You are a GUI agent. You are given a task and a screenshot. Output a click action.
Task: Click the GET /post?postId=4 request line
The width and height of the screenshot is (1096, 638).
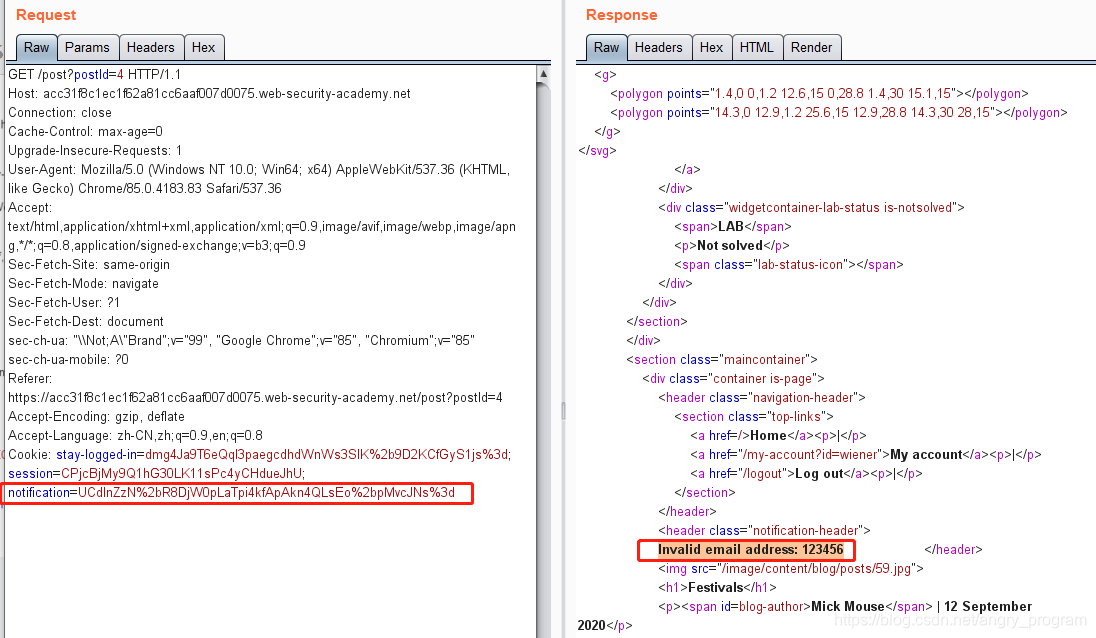(94, 75)
